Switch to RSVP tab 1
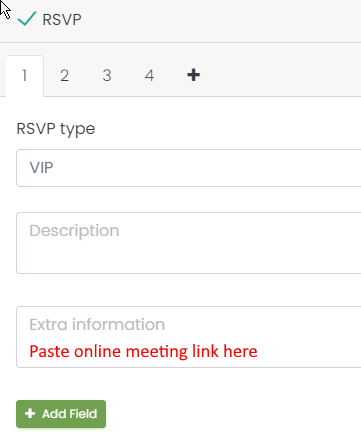Image resolution: width=361 pixels, height=442 pixels. 25,76
